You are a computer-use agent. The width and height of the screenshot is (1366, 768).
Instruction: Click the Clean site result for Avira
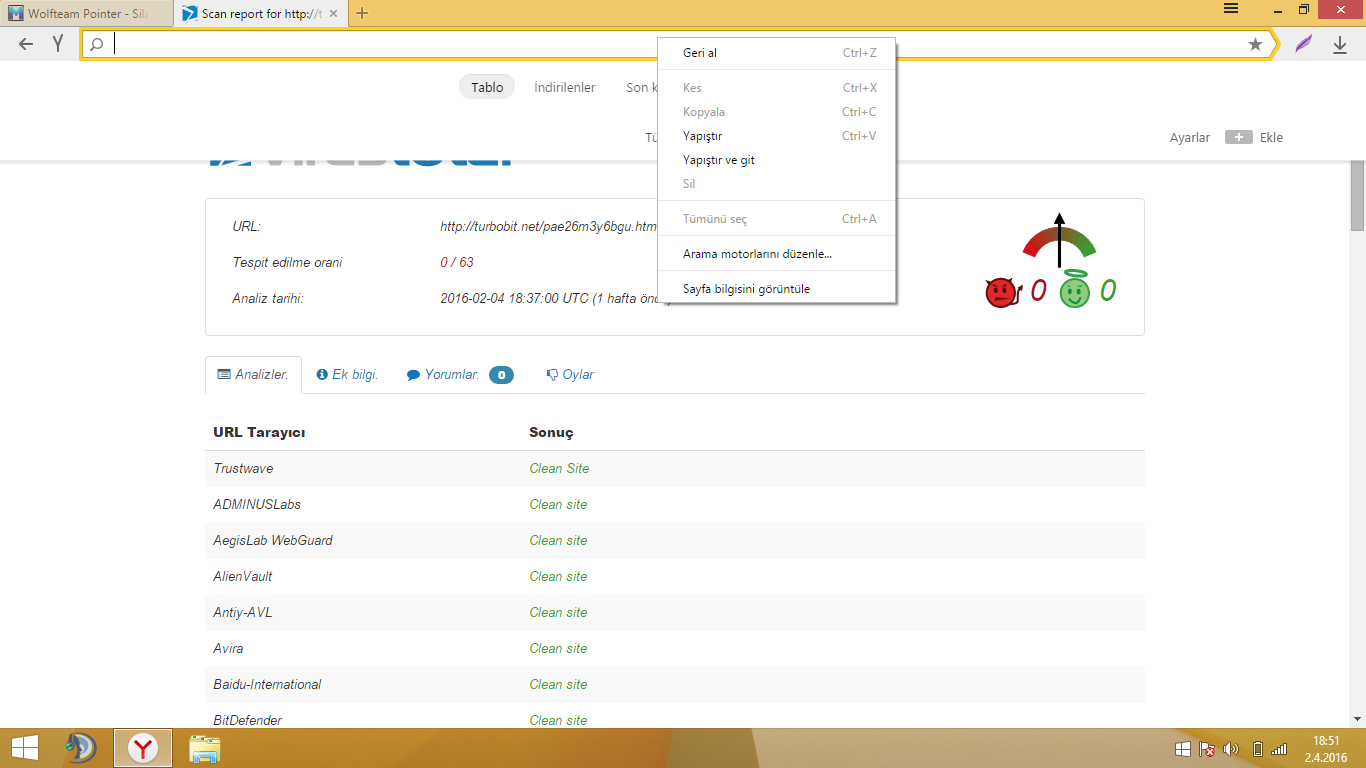click(x=558, y=648)
